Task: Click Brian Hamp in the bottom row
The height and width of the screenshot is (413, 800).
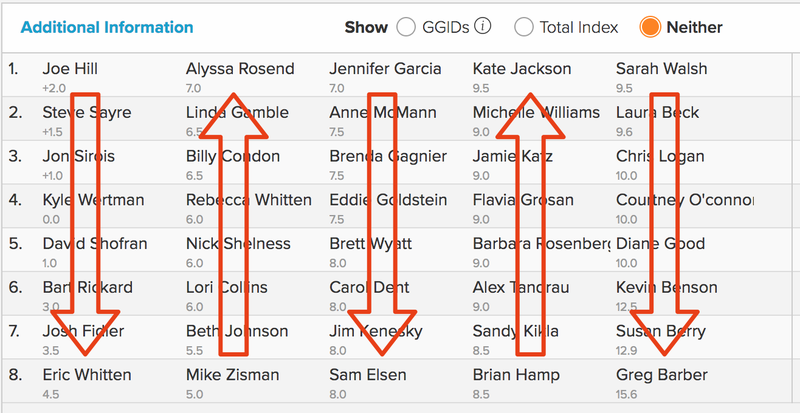Action: coord(516,375)
